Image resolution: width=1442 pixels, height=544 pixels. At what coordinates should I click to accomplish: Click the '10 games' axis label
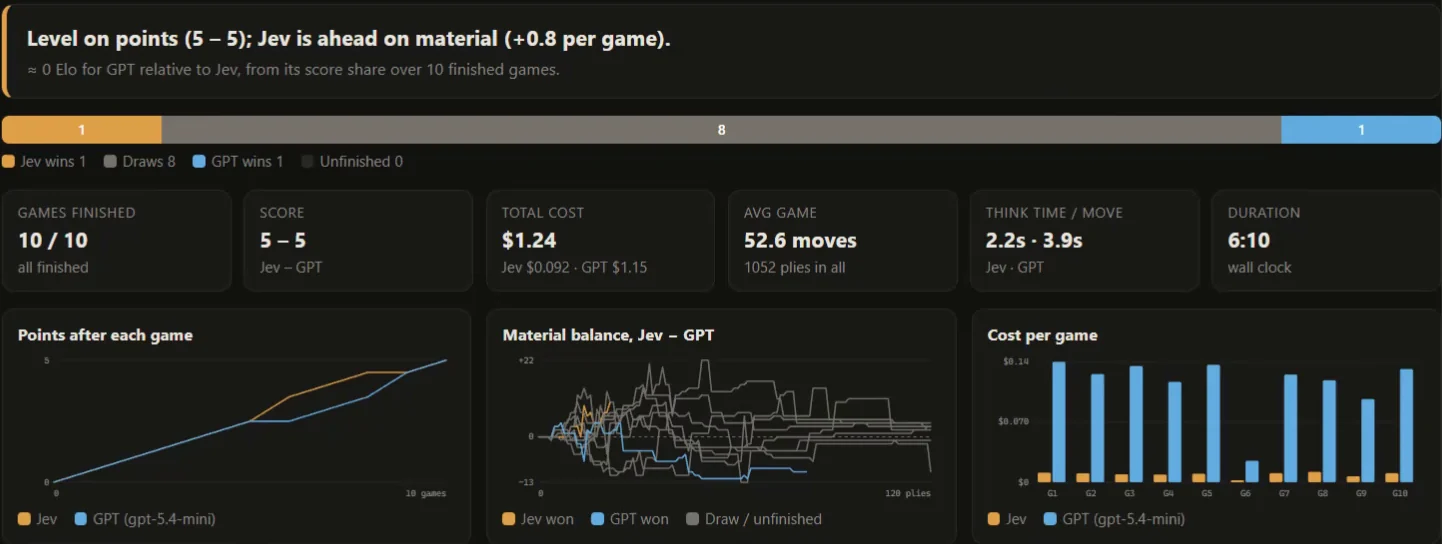[426, 493]
